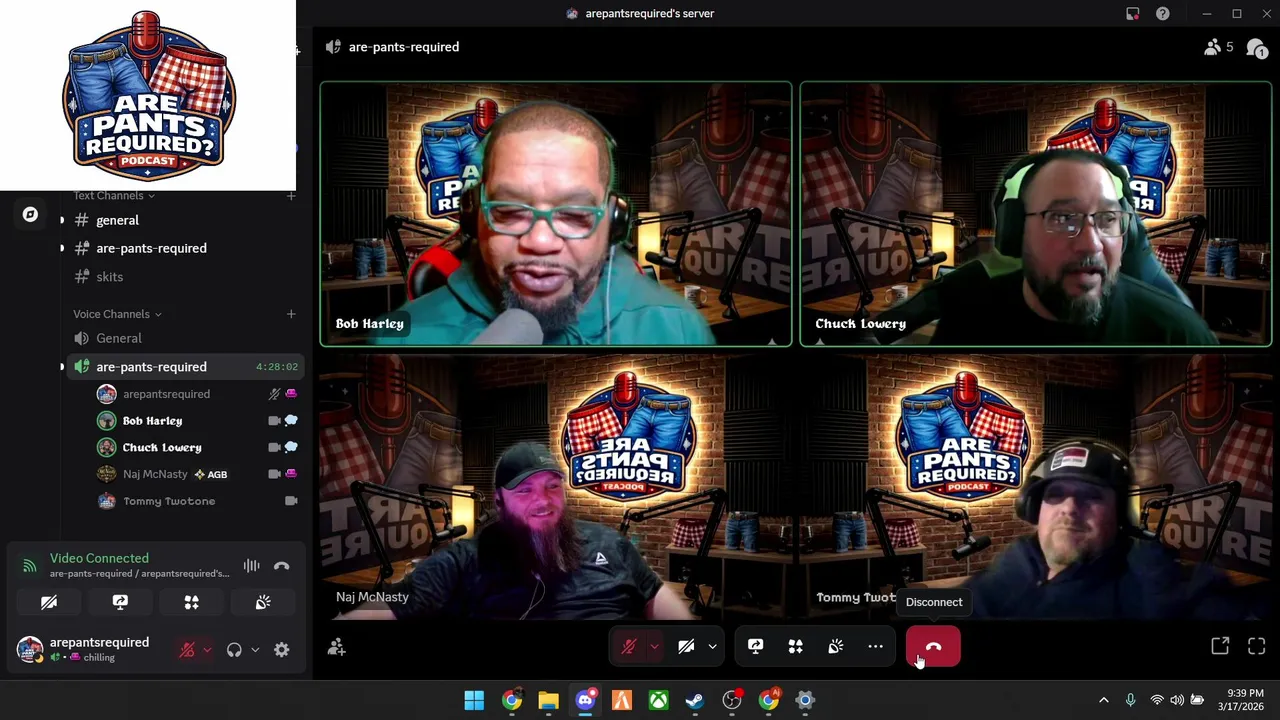
Task: Show hidden system tray icons
Action: (1103, 700)
